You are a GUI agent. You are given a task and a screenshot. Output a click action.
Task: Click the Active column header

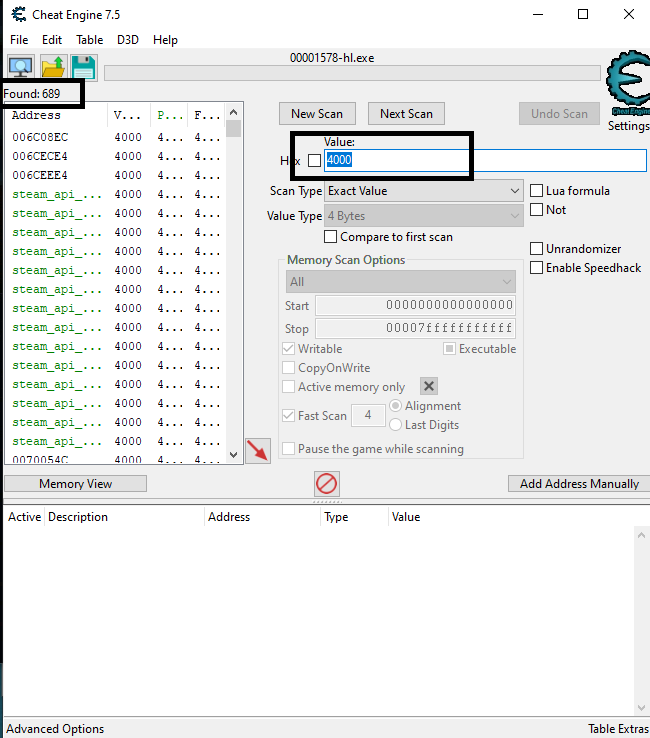(x=24, y=517)
